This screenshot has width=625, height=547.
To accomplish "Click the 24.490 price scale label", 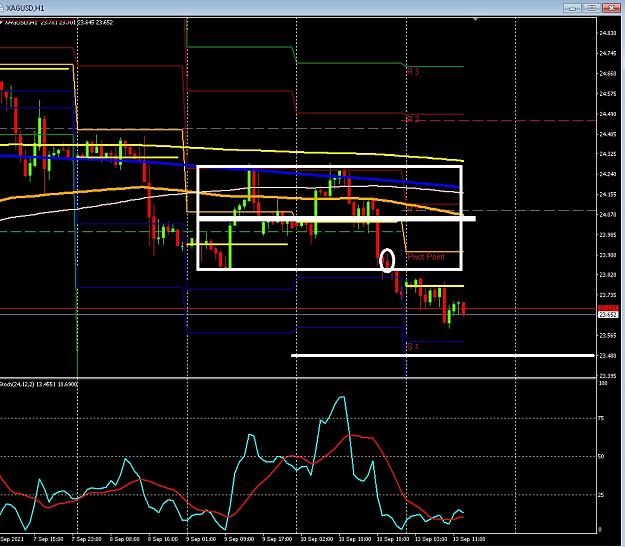I will pos(608,114).
